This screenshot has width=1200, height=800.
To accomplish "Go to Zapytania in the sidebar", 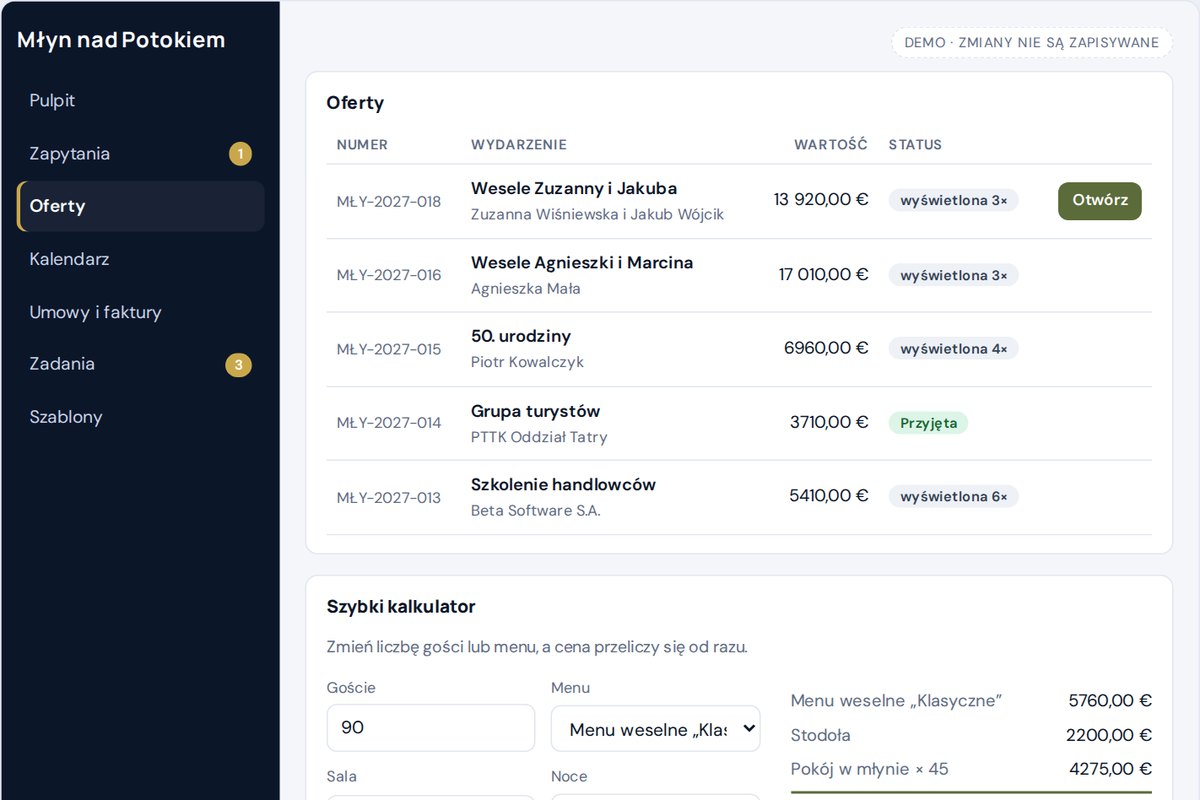I will click(x=140, y=154).
